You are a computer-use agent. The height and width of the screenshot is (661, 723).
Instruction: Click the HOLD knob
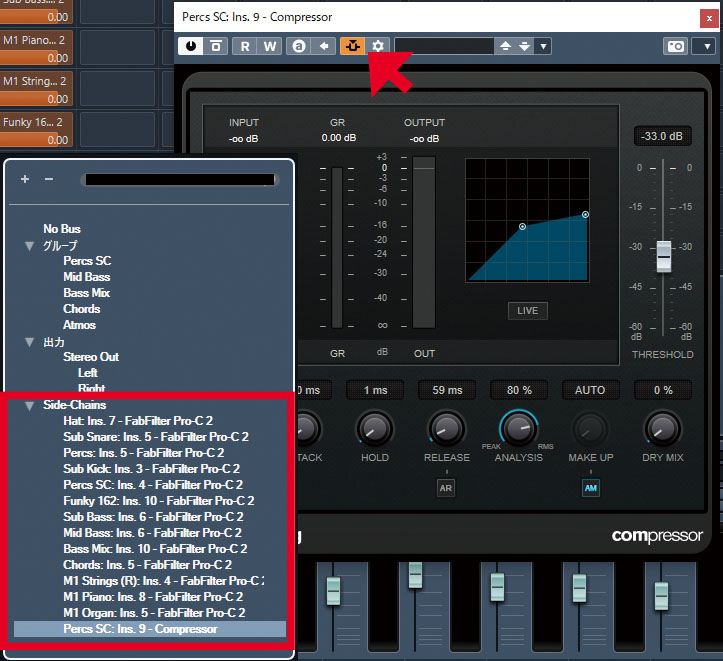point(375,429)
